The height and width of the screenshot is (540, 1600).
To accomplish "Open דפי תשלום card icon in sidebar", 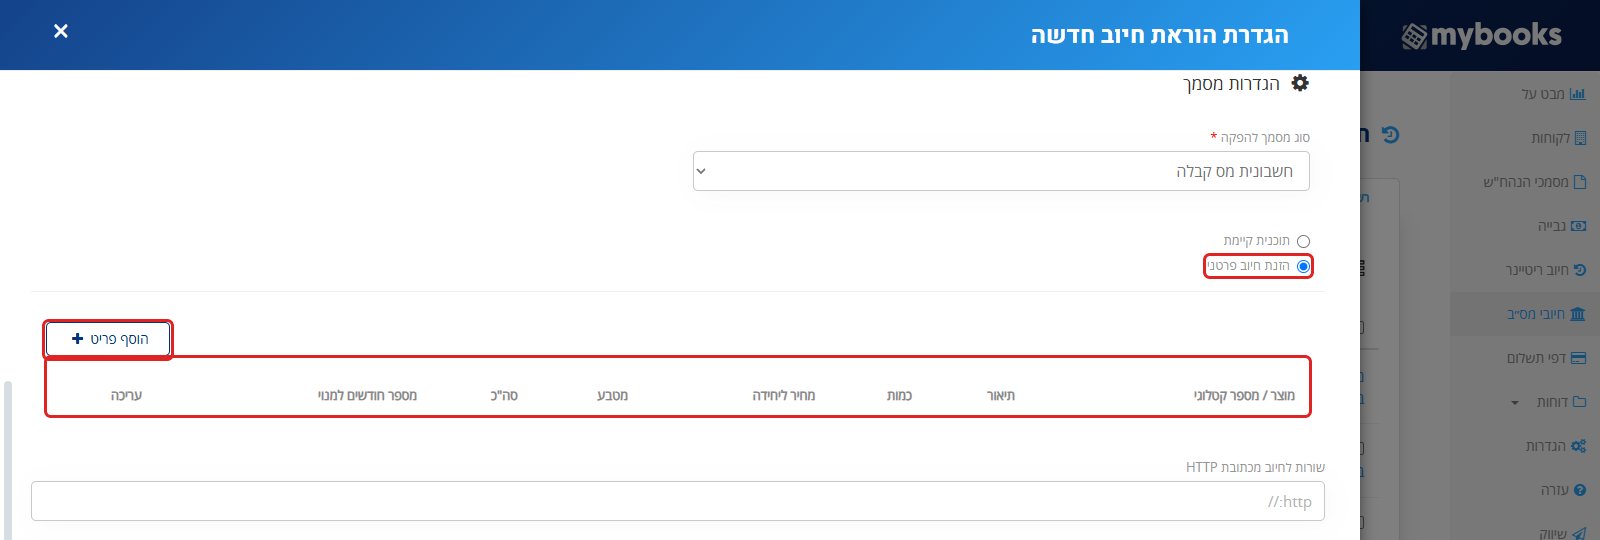I will pos(1578,358).
